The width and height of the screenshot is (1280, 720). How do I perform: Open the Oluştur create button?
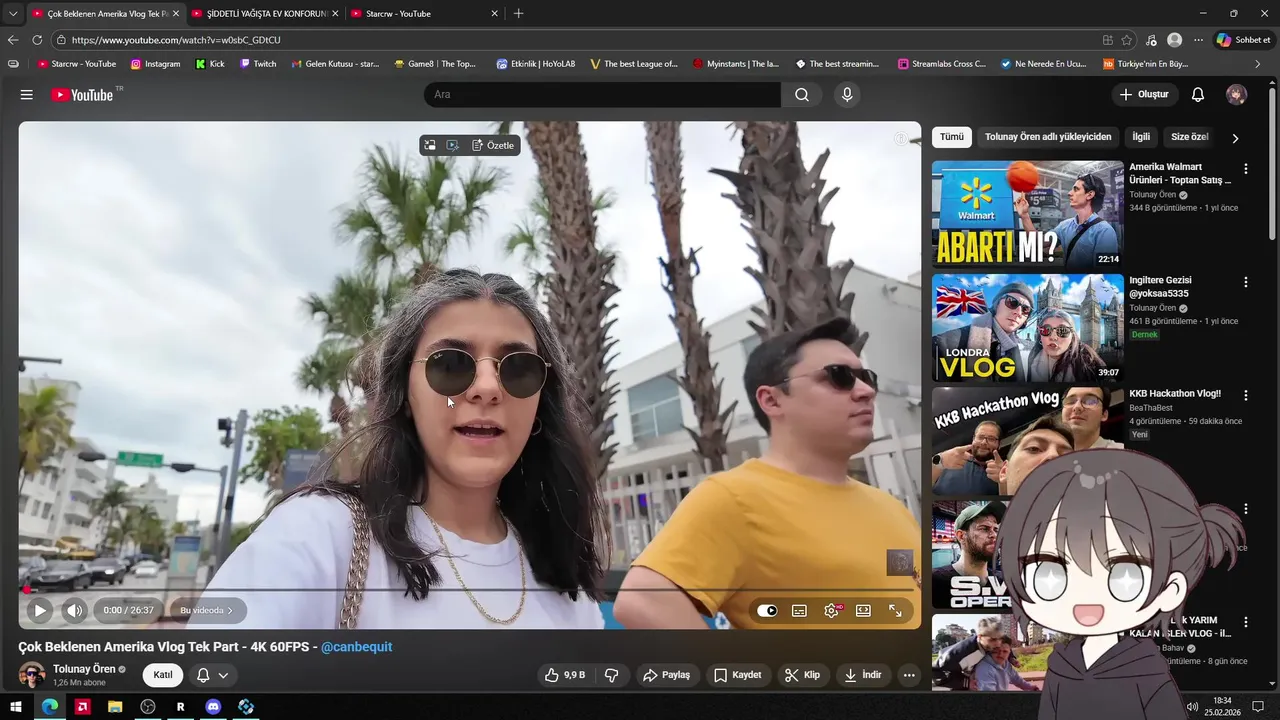(x=1144, y=95)
